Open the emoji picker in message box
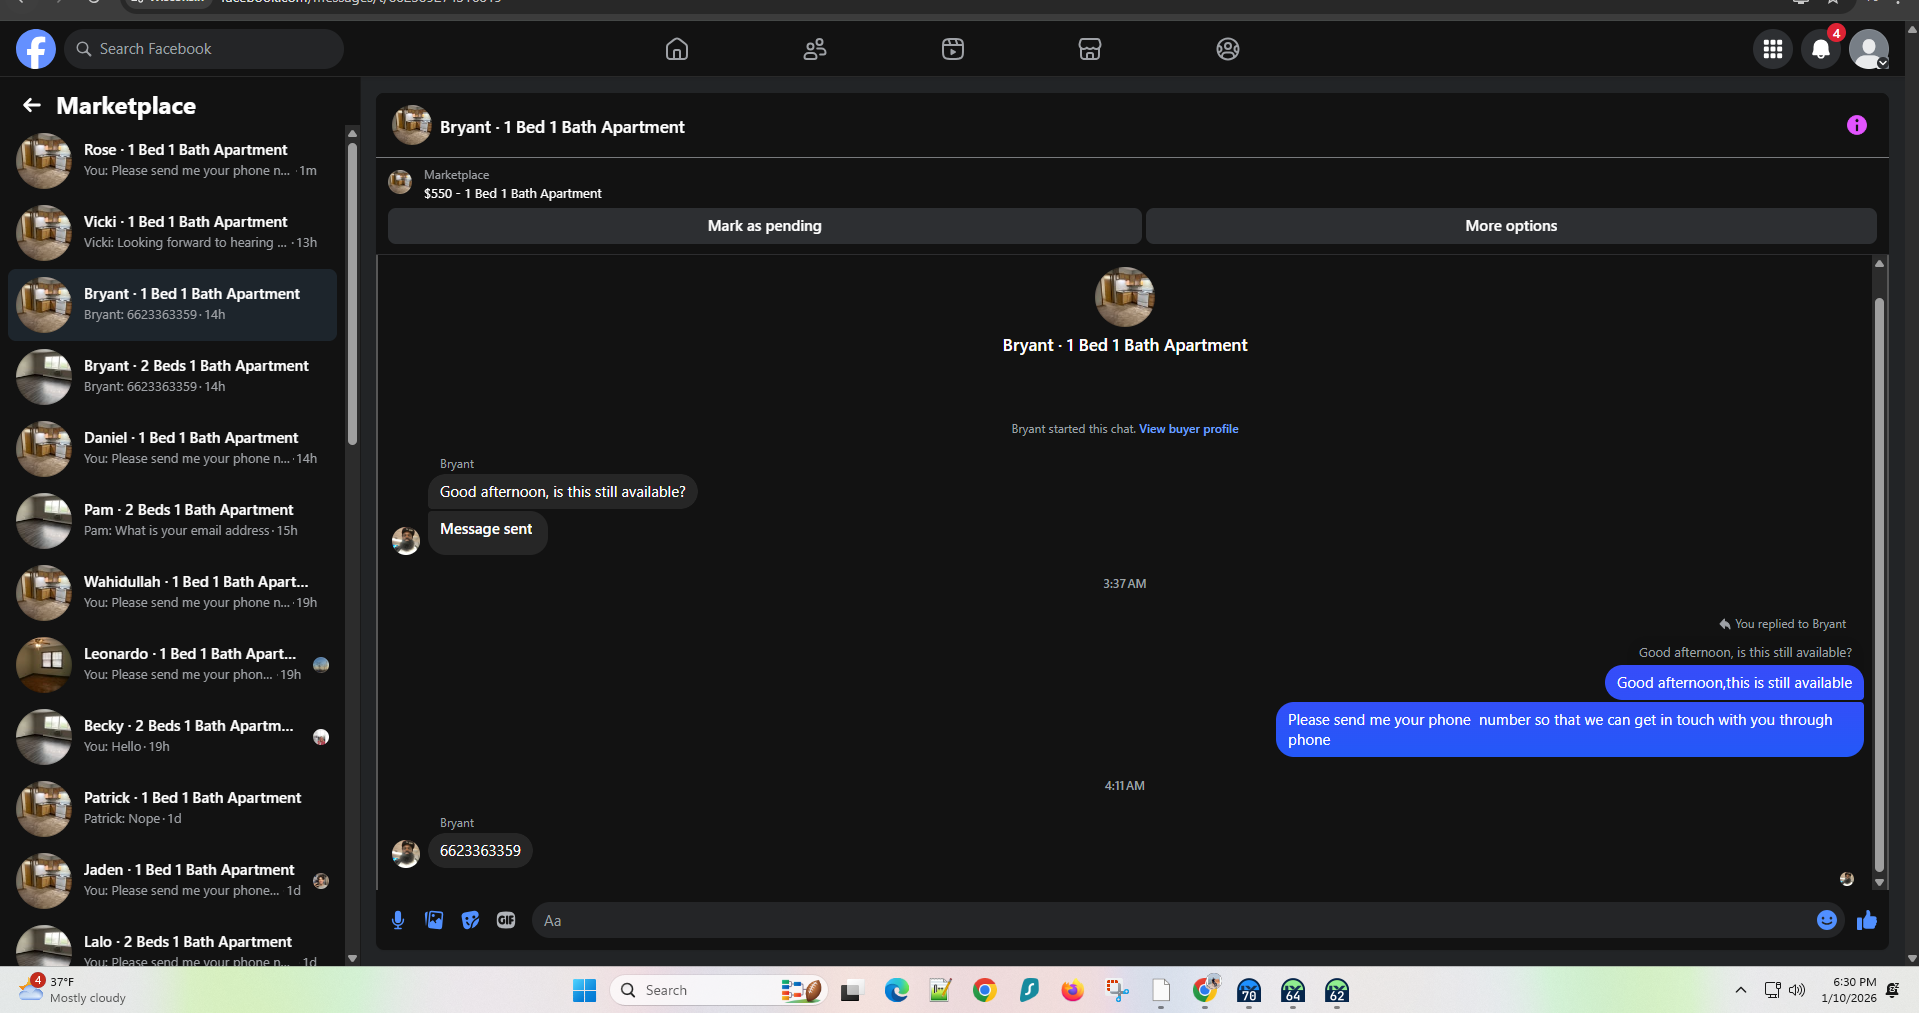This screenshot has width=1919, height=1013. click(1827, 920)
